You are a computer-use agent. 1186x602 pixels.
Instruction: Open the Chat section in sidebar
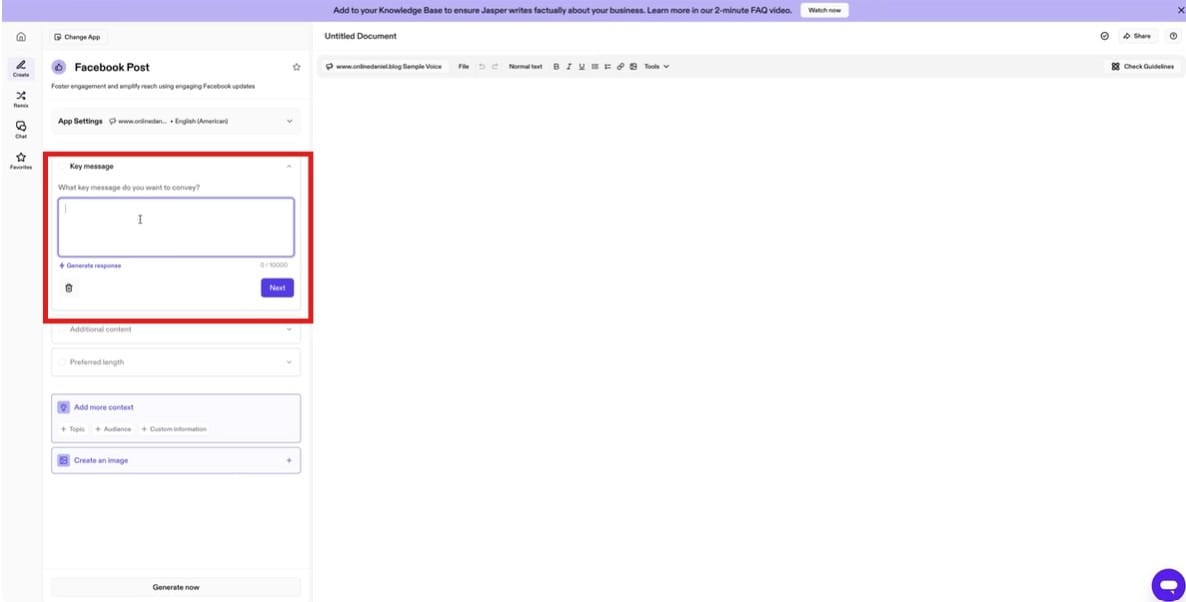20,129
